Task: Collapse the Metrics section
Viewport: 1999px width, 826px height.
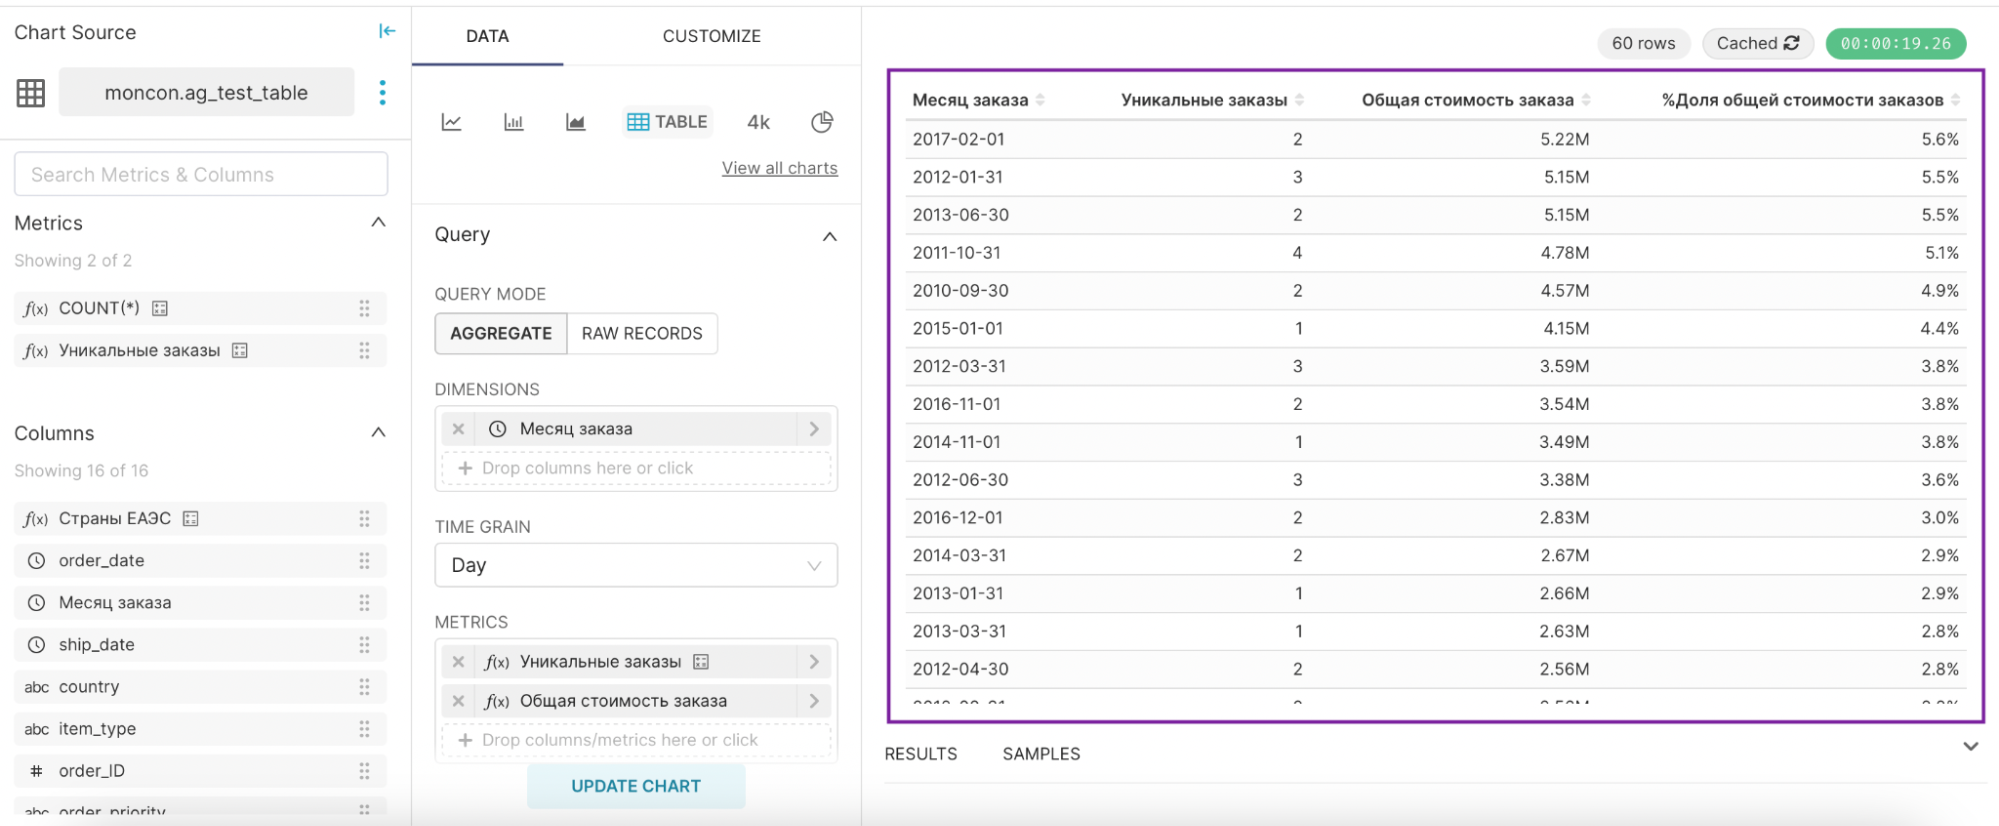Action: [378, 222]
